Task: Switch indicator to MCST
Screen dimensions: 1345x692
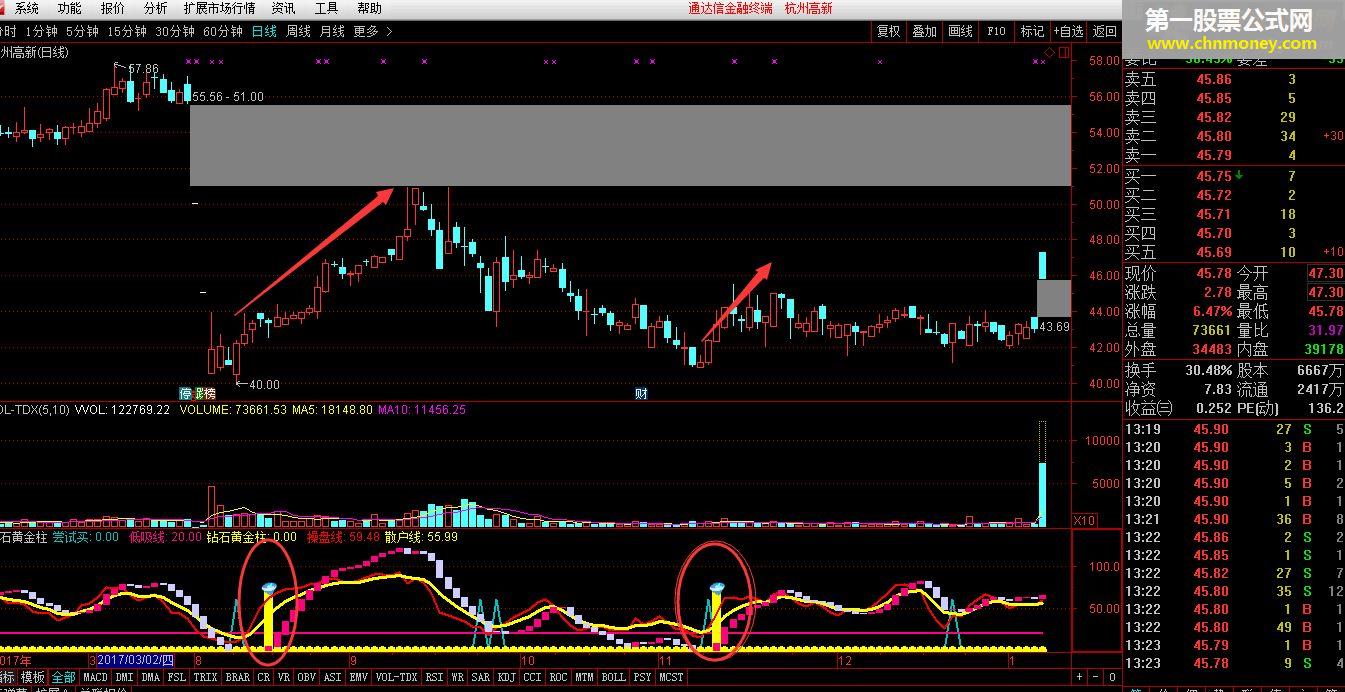Action: point(672,677)
